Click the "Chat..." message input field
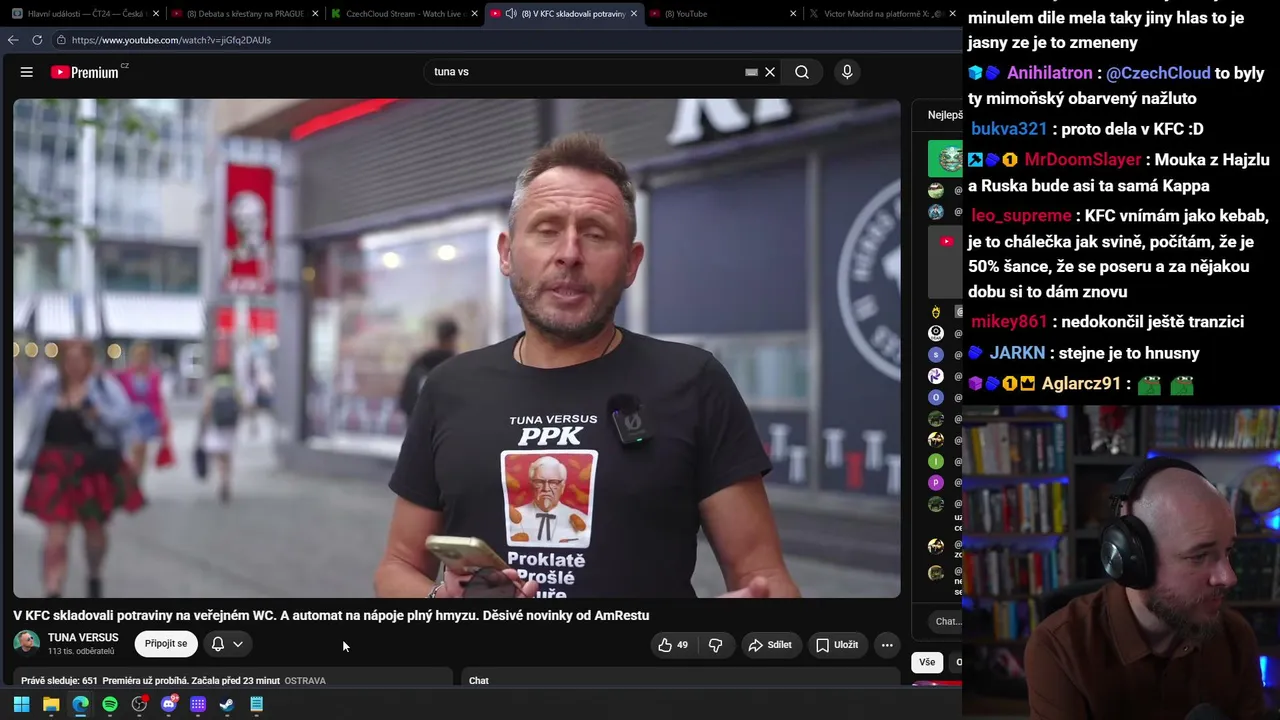The width and height of the screenshot is (1280, 720). pos(947,621)
